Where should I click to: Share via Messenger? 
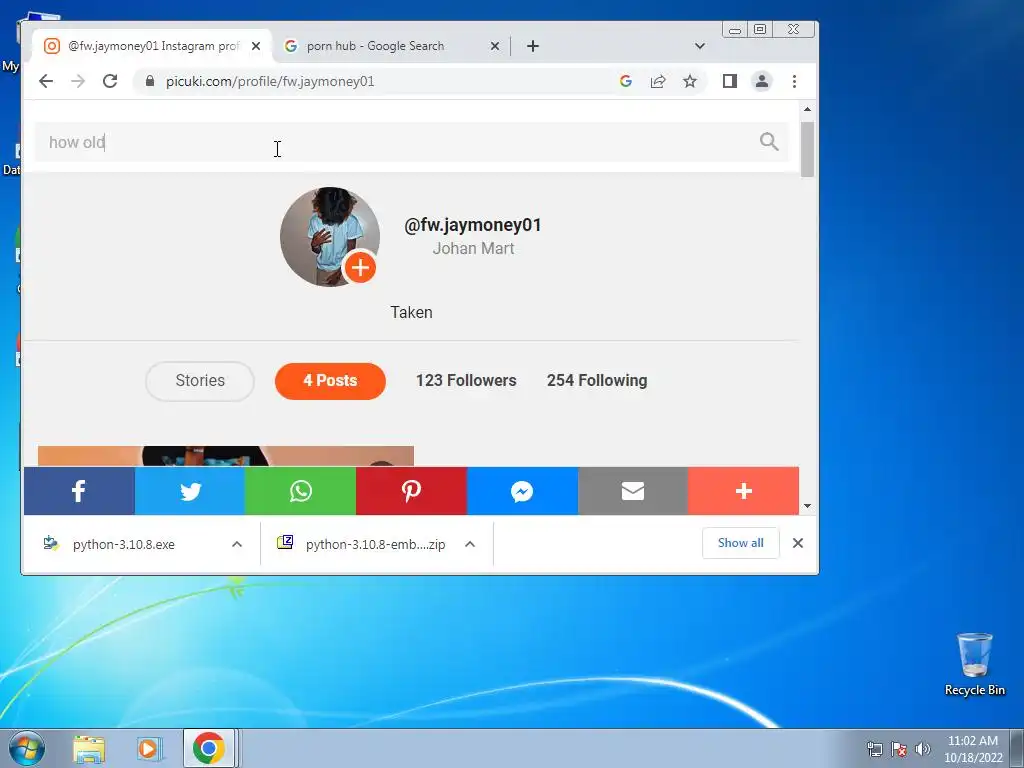pos(522,490)
